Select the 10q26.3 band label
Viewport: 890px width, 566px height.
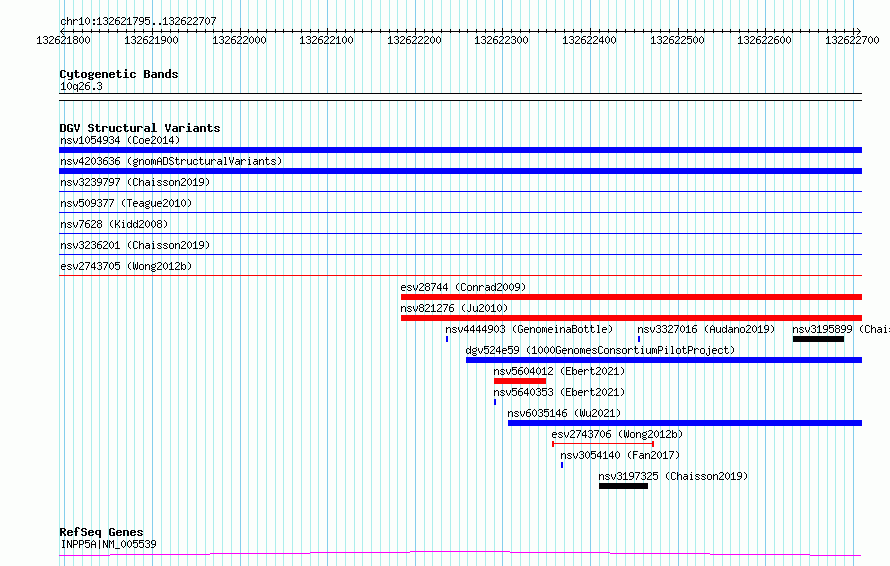81,86
